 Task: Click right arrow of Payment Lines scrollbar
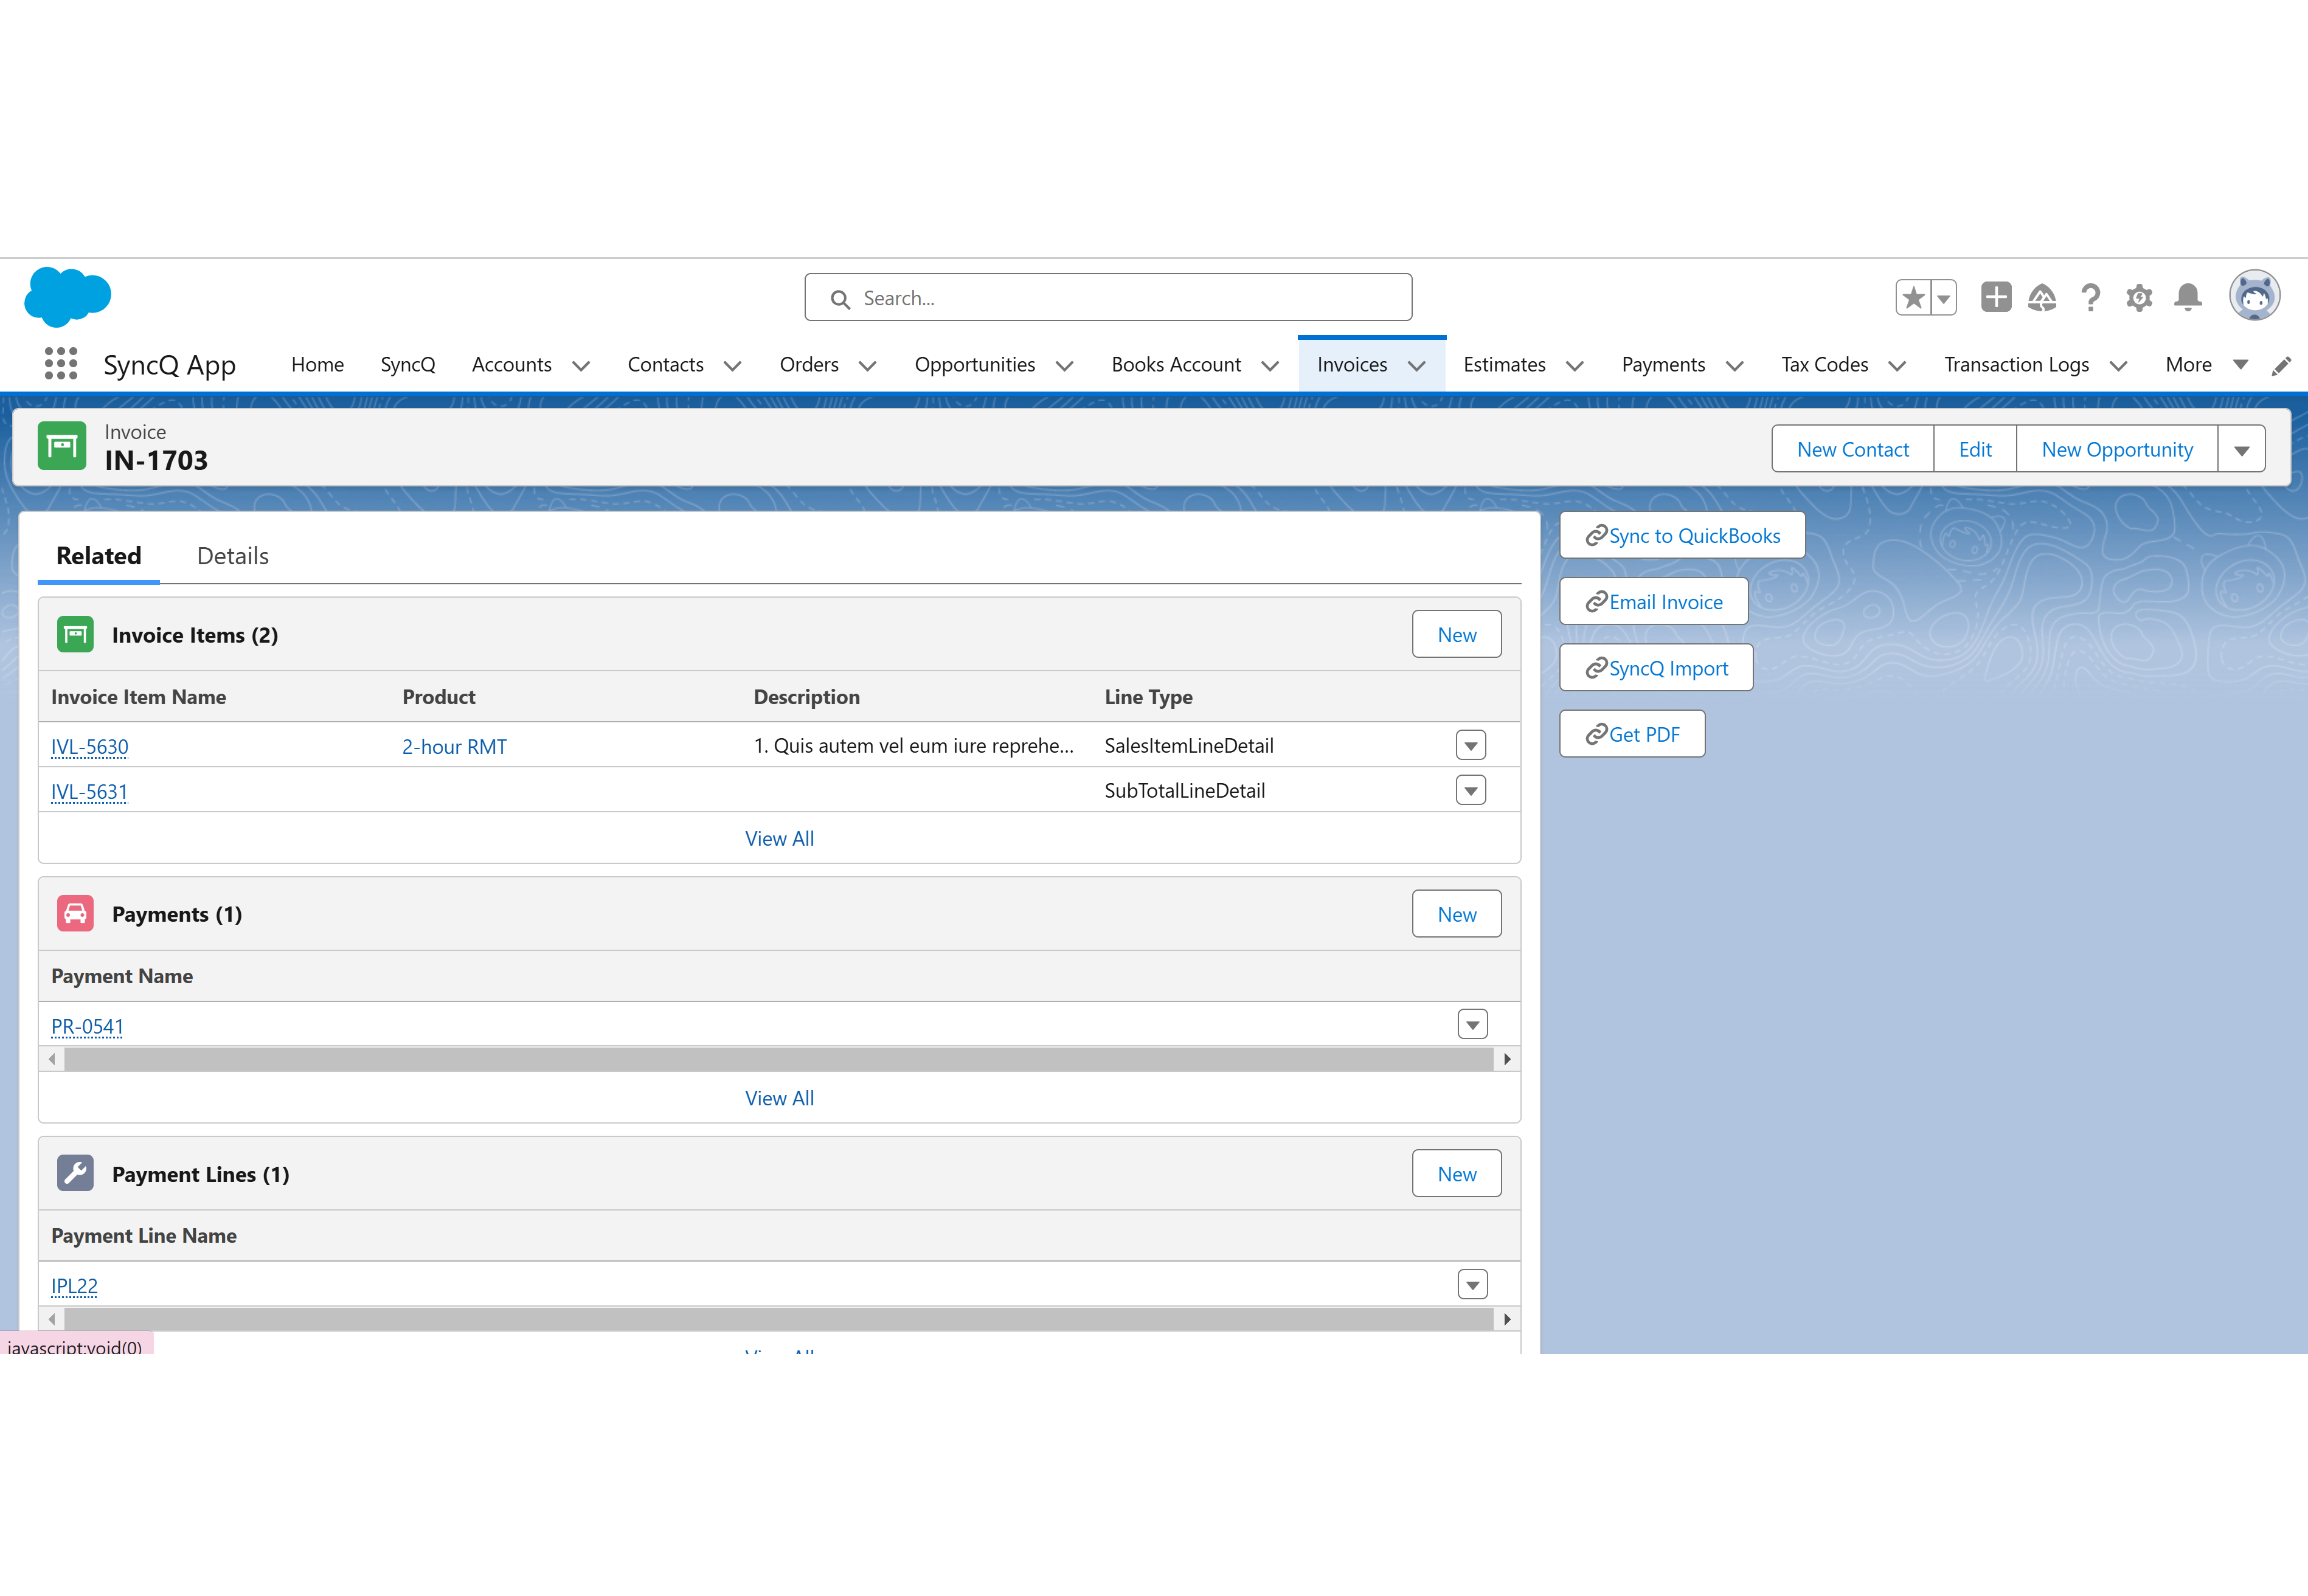1507,1319
